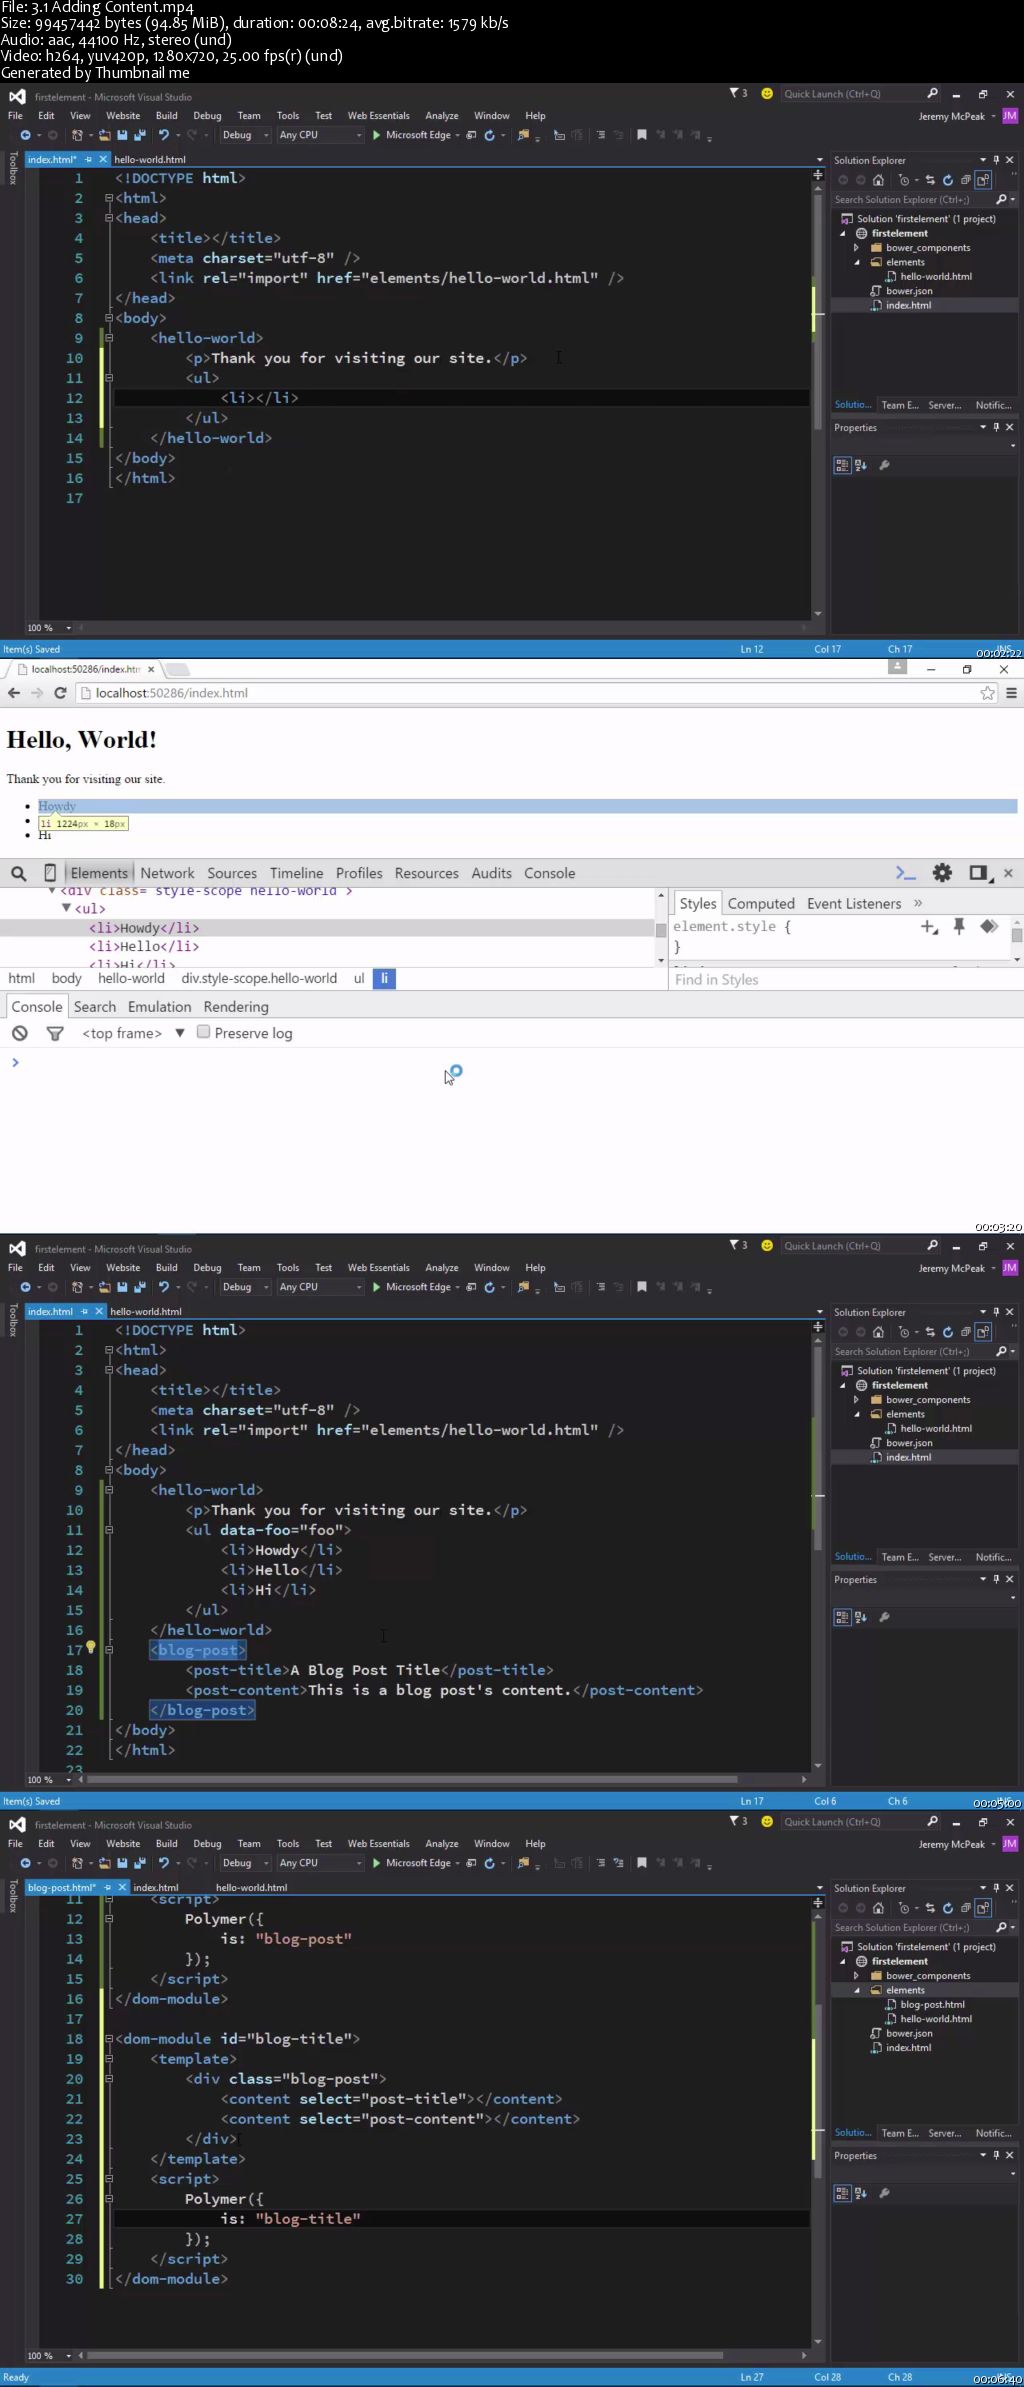
Task: Open the Event Listeners pane tab
Action: (x=854, y=903)
